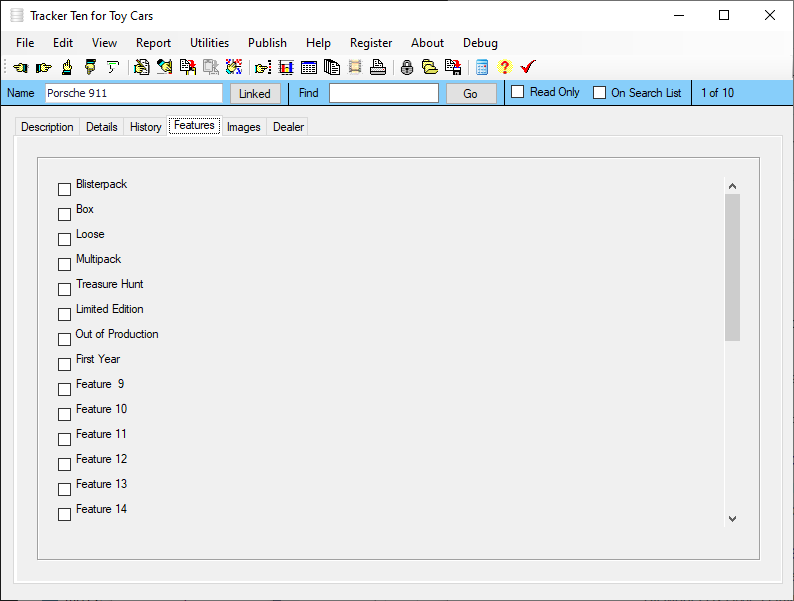Viewport: 794px width, 601px height.
Task: Open the blue calculator icon
Action: click(482, 67)
